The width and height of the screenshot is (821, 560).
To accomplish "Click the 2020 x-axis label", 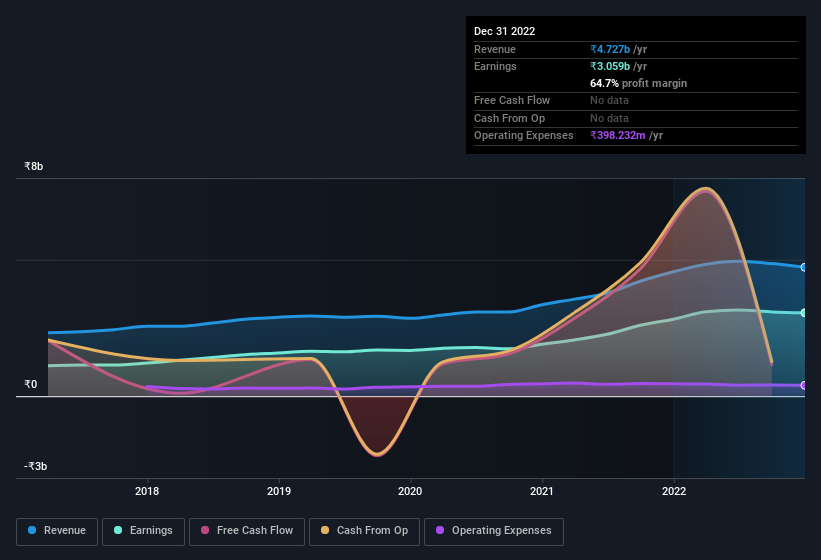I will coord(410,491).
